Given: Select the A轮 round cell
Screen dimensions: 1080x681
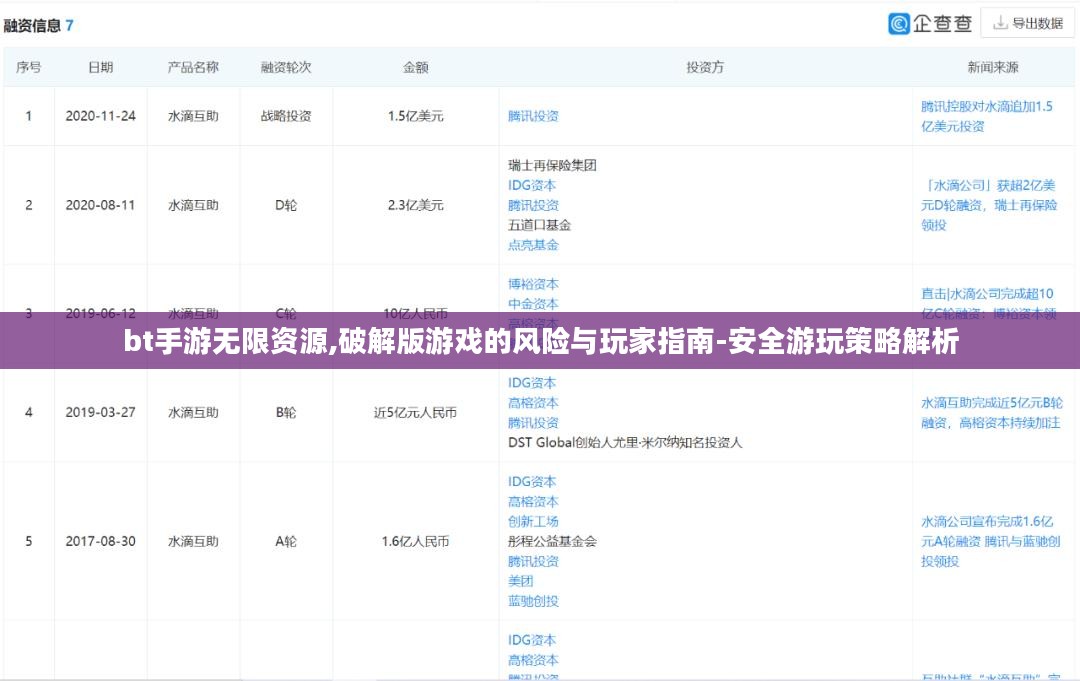Looking at the screenshot, I should (x=286, y=541).
